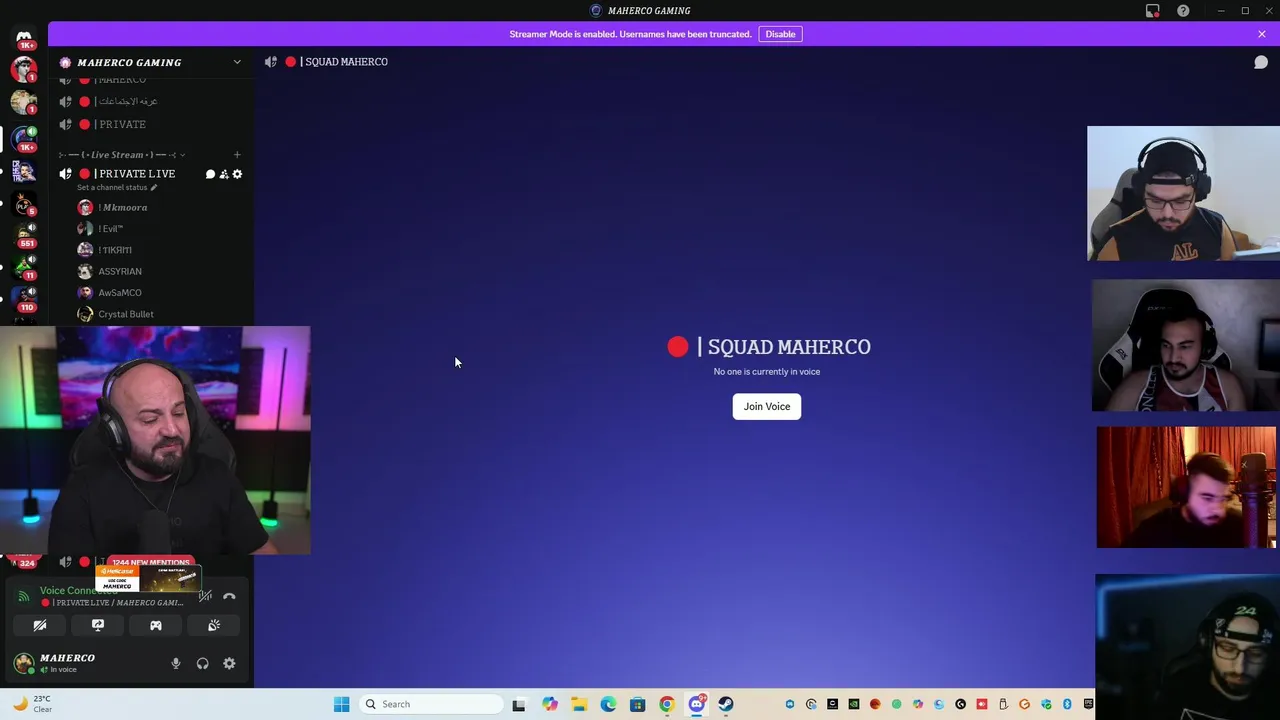Open the weather widget showing 23°C

tap(31, 704)
